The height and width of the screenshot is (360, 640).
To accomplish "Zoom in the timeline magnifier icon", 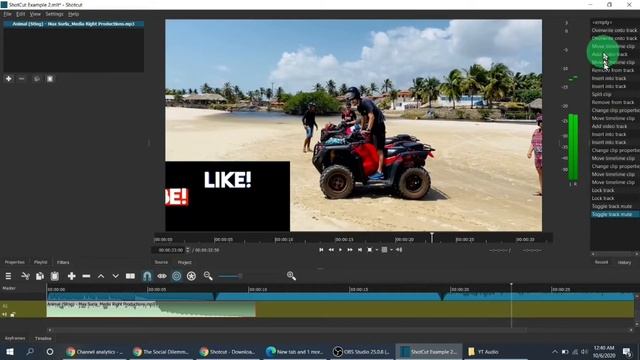I will pos(291,276).
